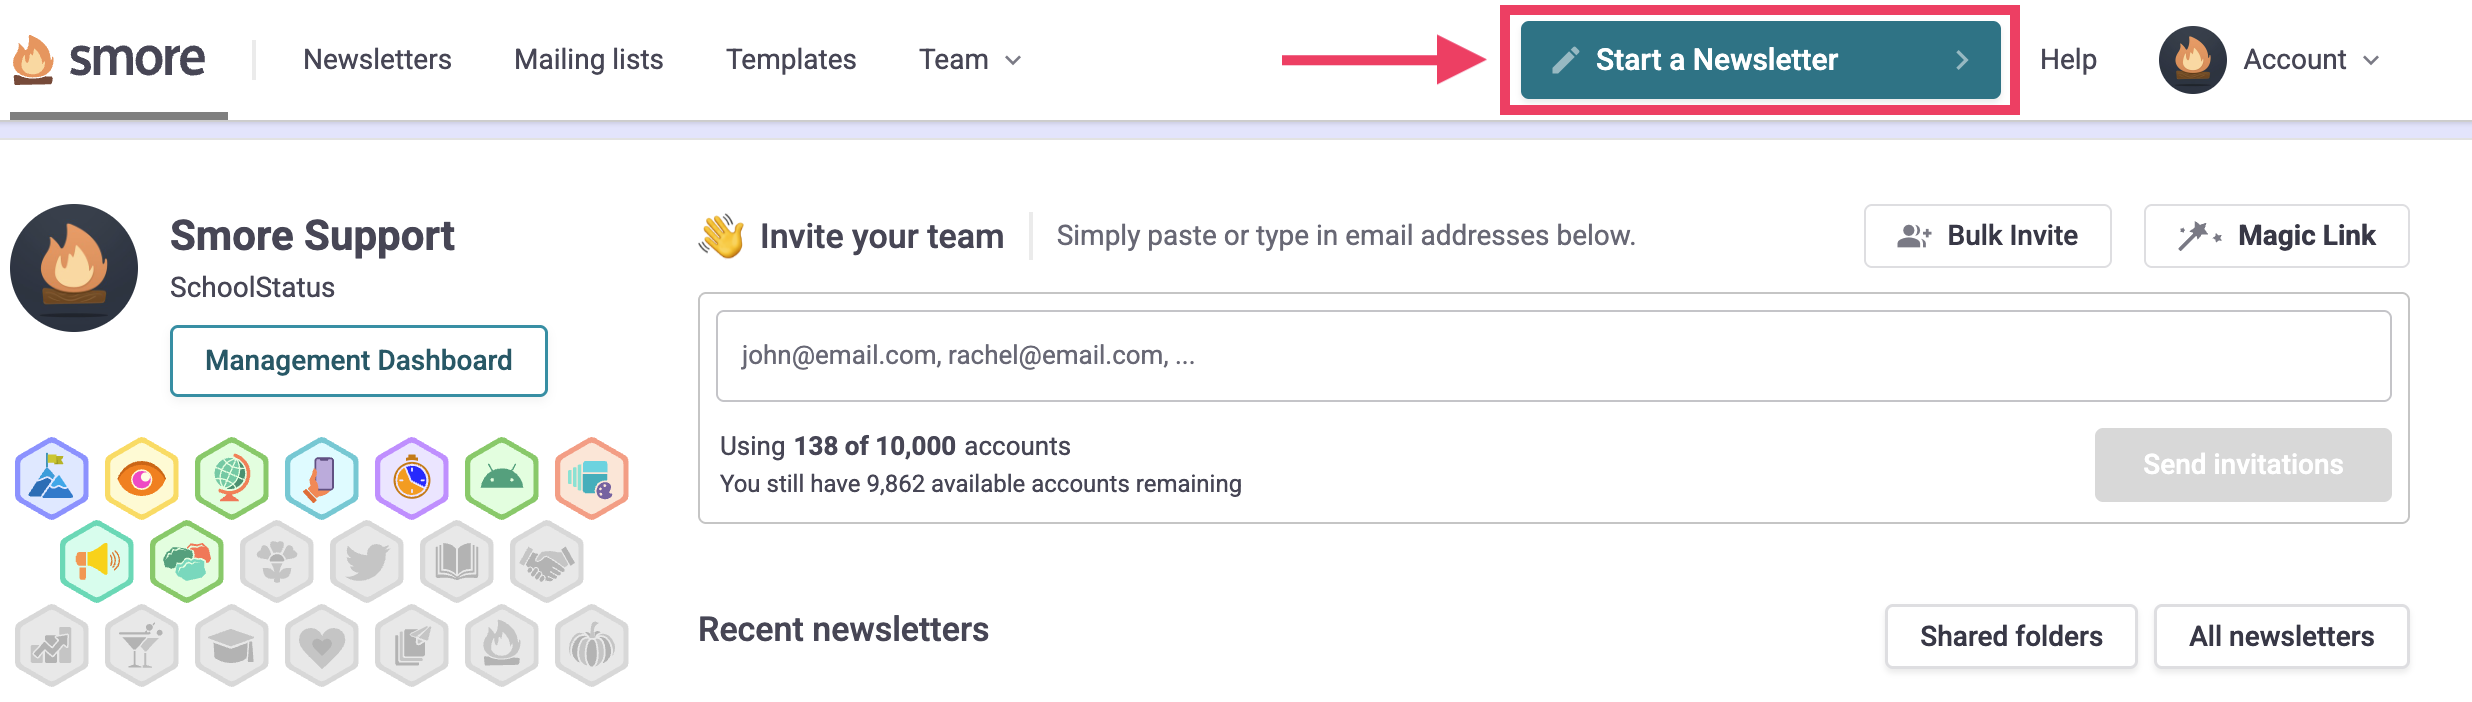Image resolution: width=2472 pixels, height=702 pixels.
Task: Click the mountain flag achievement badge
Action: pyautogui.click(x=52, y=478)
